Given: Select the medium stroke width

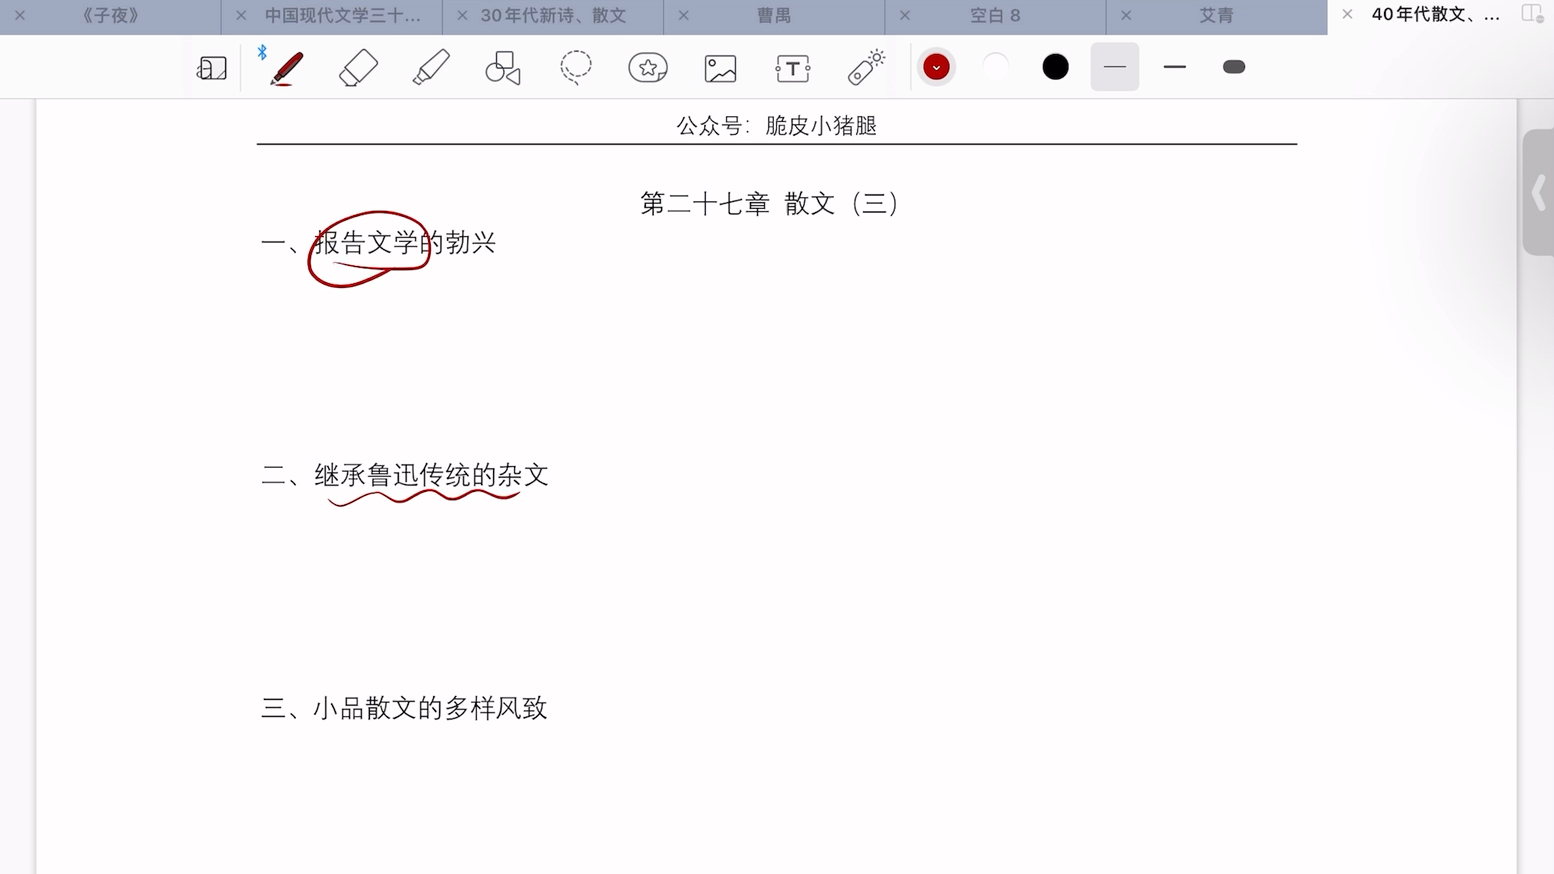Looking at the screenshot, I should (1175, 67).
